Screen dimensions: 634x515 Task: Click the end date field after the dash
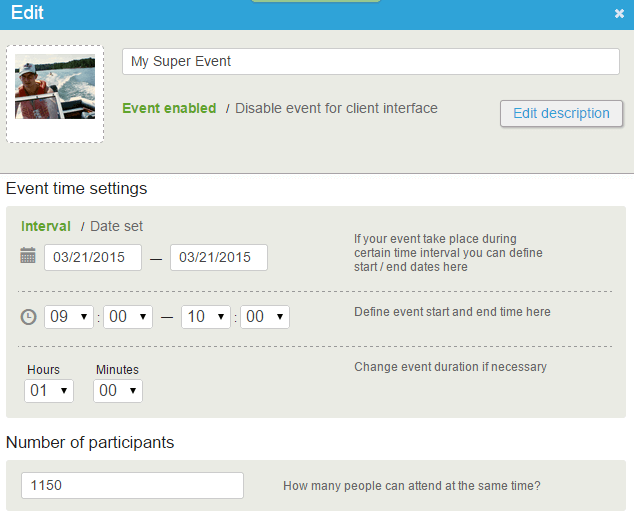[219, 258]
